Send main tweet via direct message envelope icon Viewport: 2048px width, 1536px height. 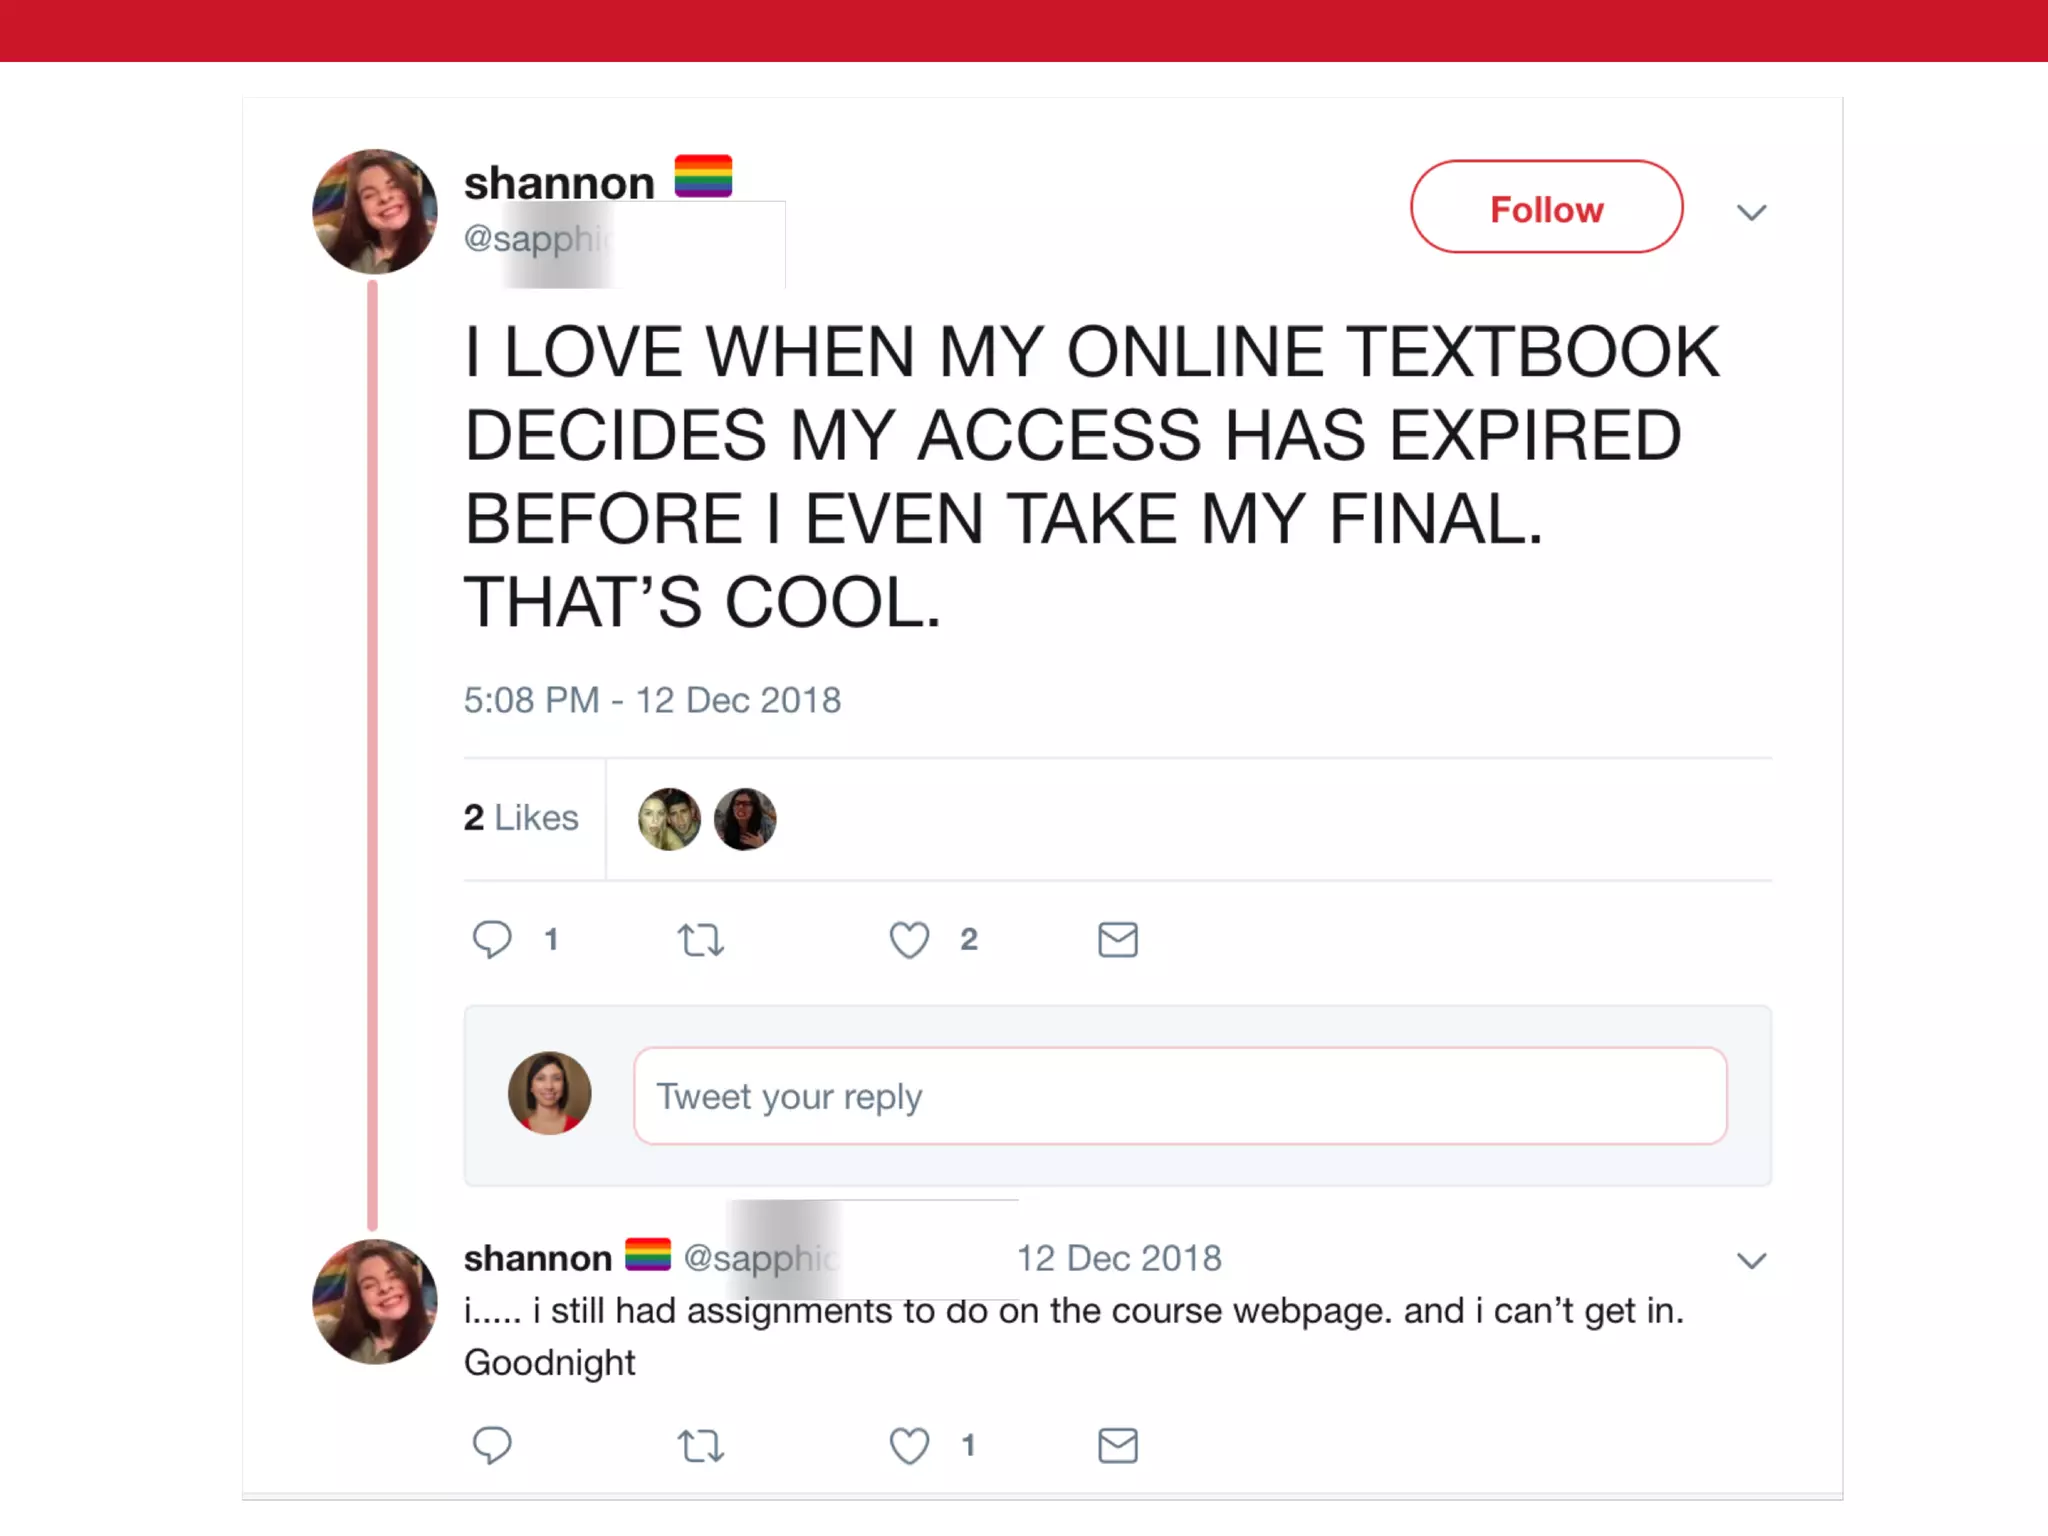click(1118, 940)
